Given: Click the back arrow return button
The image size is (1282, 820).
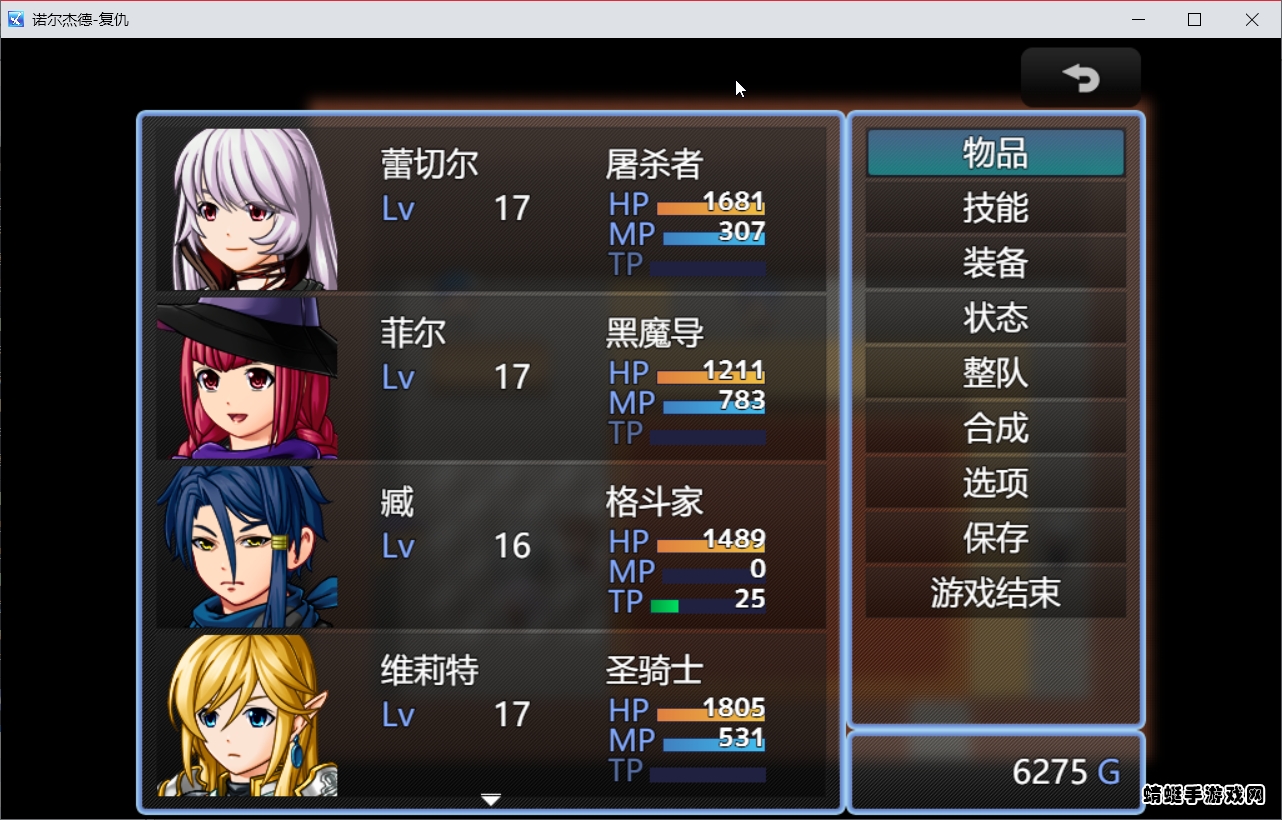Looking at the screenshot, I should 1080,77.
